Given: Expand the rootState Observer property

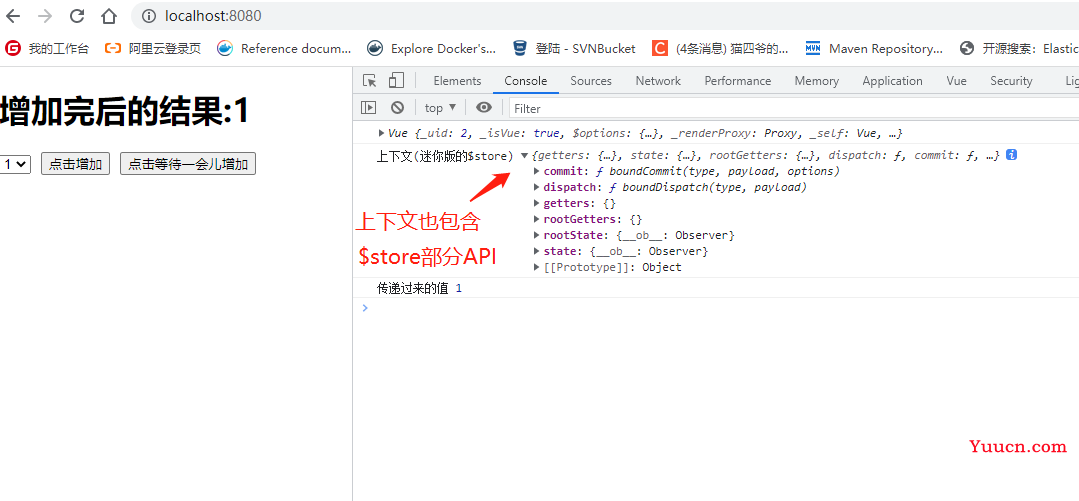Looking at the screenshot, I should coord(537,235).
